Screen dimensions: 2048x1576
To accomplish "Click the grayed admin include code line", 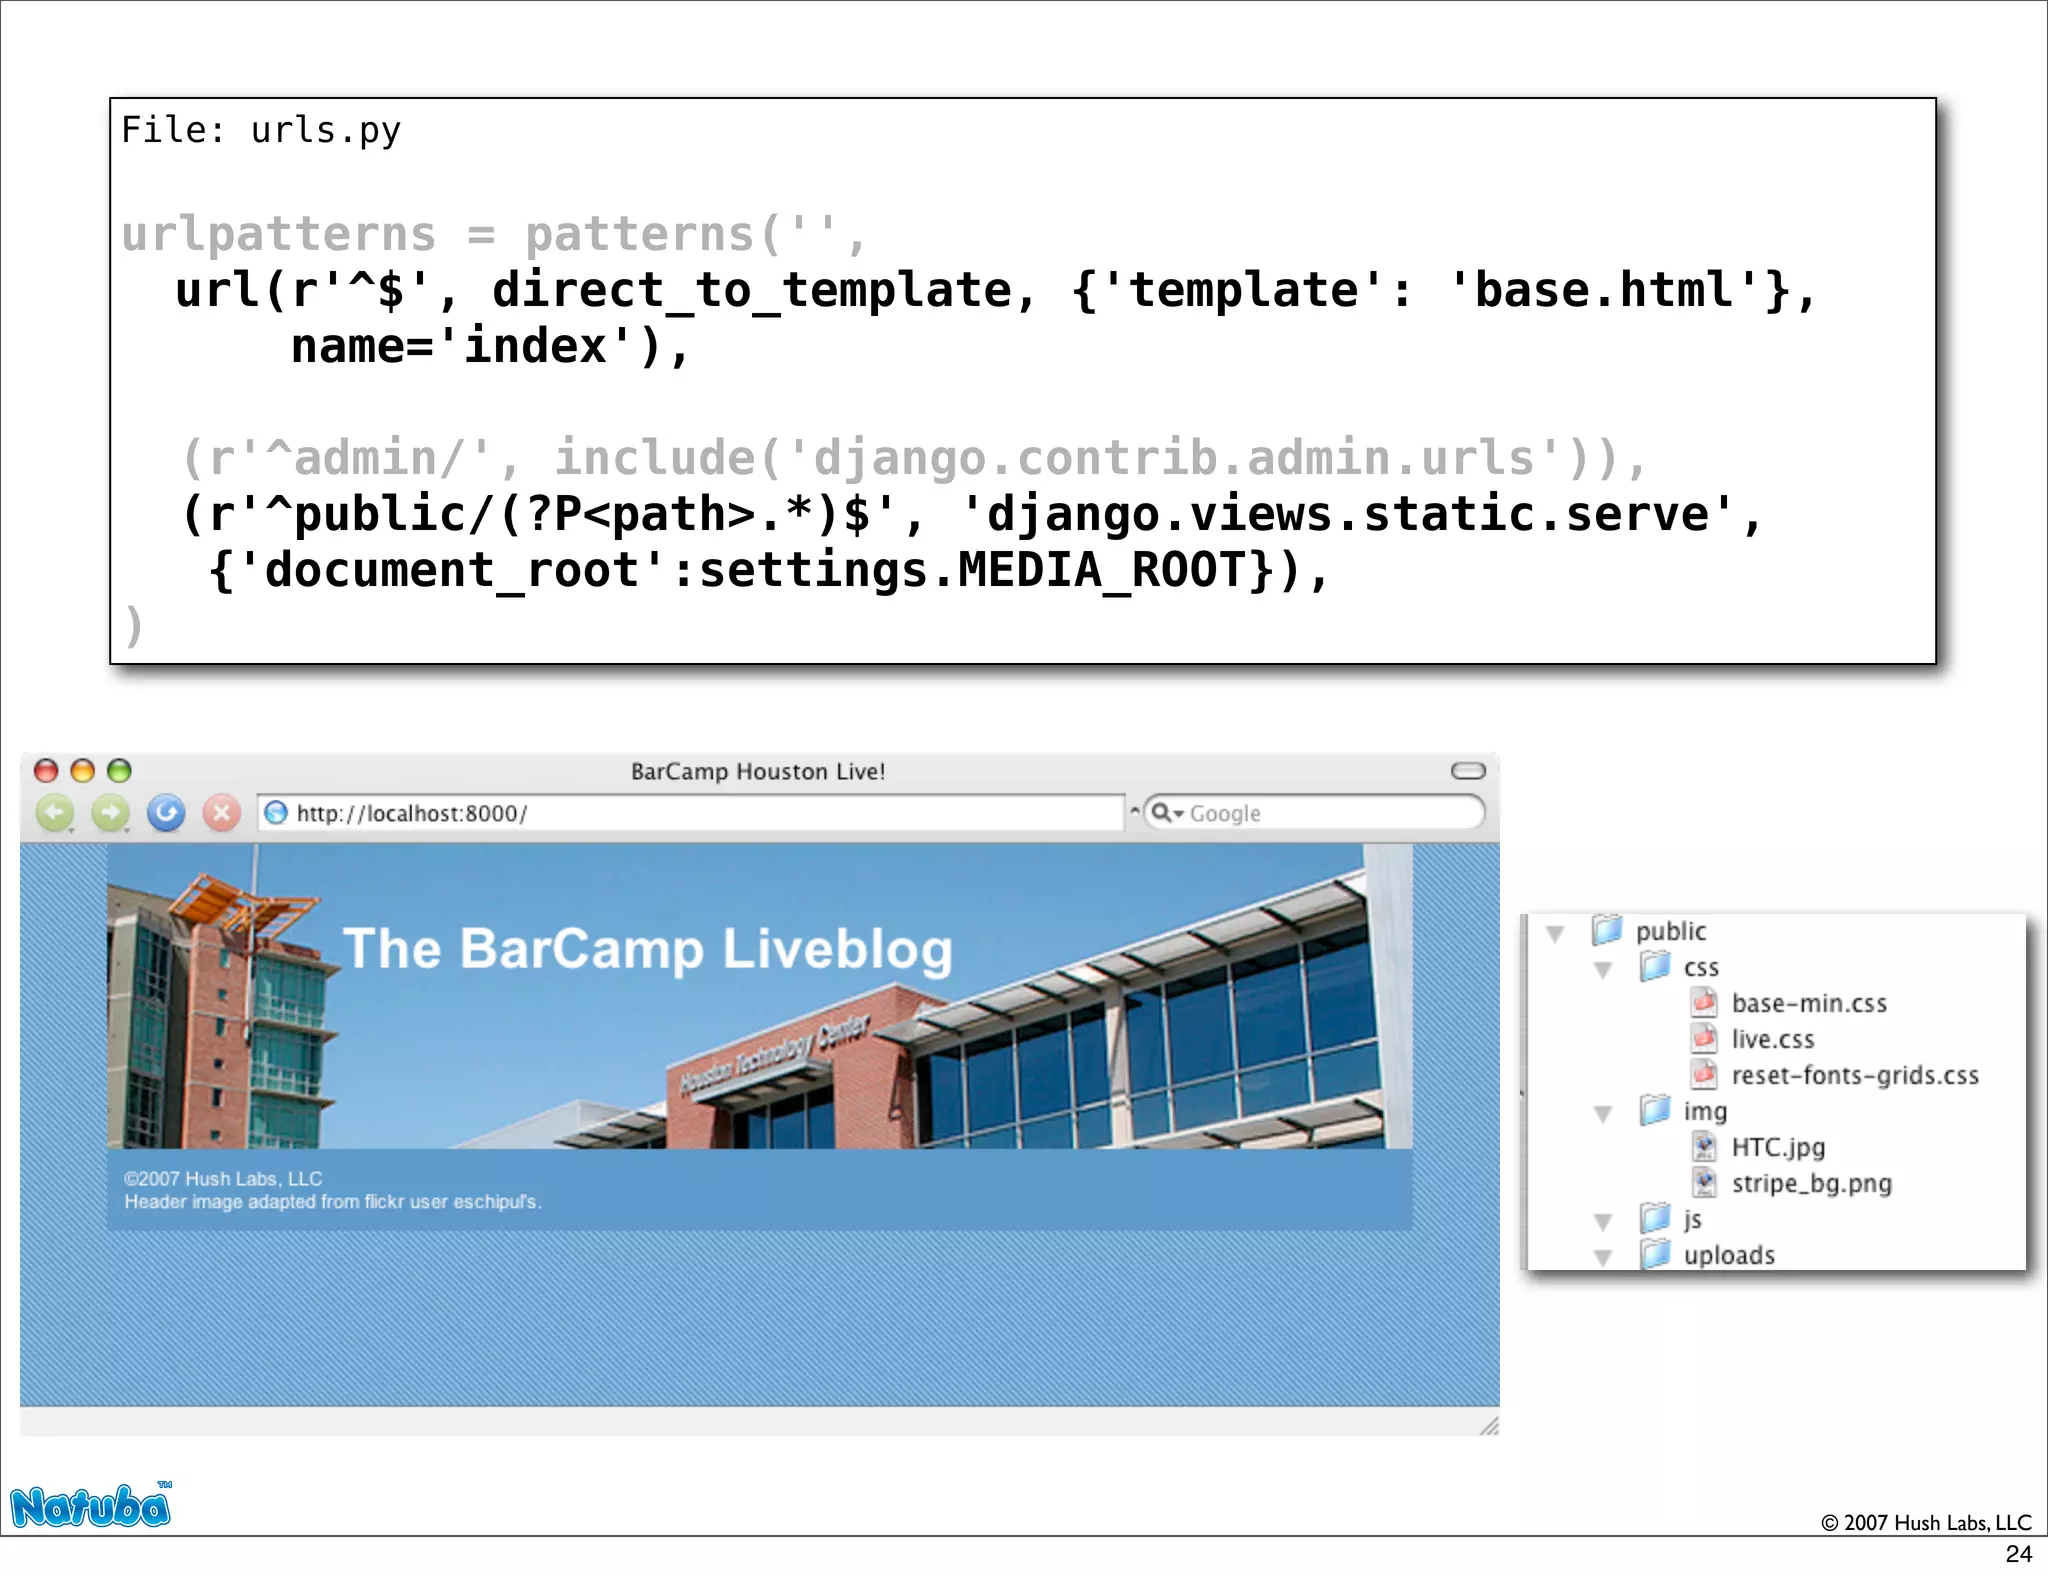I will click(x=914, y=458).
